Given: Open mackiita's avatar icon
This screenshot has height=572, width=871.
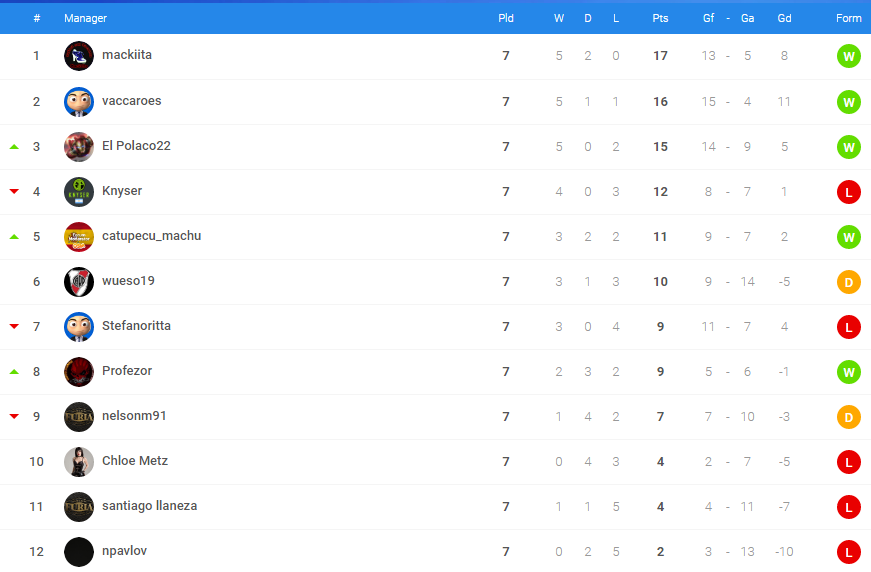Looking at the screenshot, I should pos(79,56).
